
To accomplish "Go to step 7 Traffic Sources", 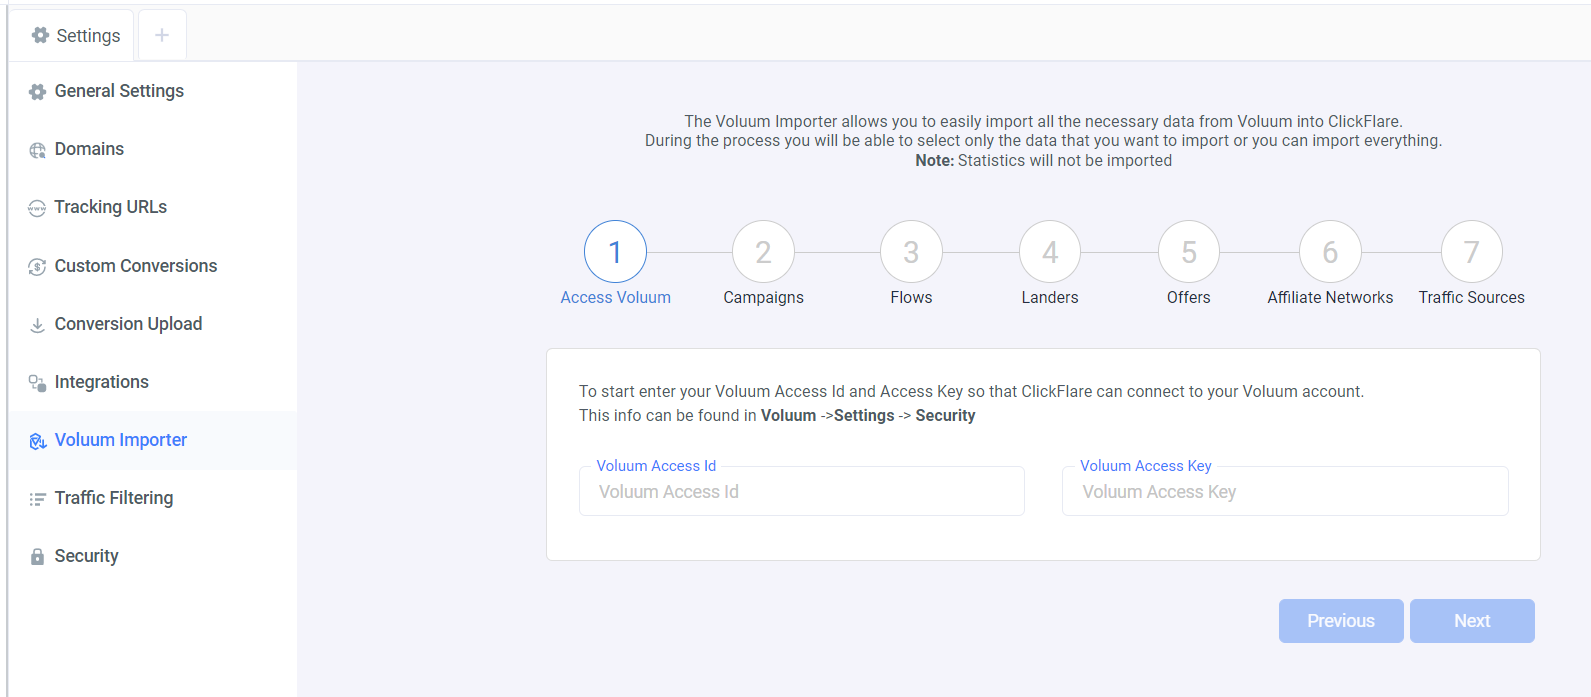I will tap(1471, 252).
